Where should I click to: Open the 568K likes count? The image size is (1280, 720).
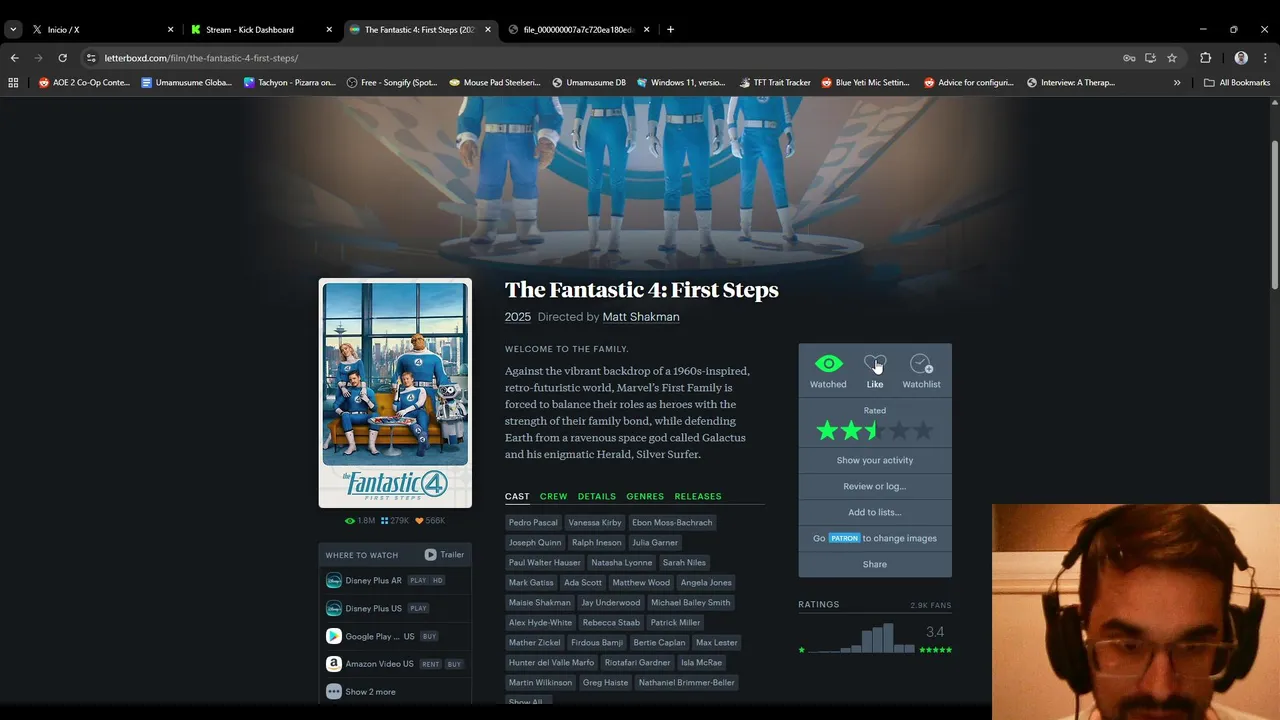tap(430, 521)
